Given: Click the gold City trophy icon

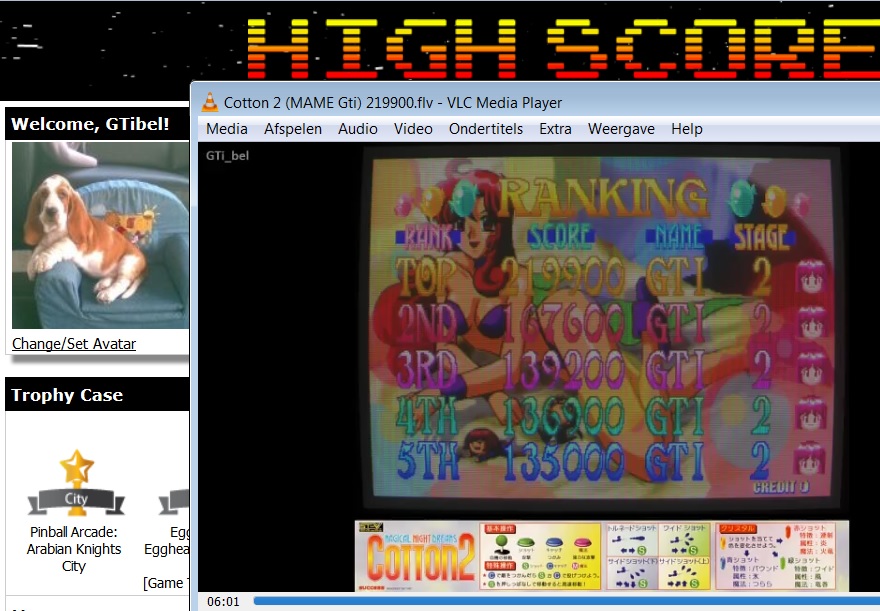Looking at the screenshot, I should pyautogui.click(x=76, y=483).
